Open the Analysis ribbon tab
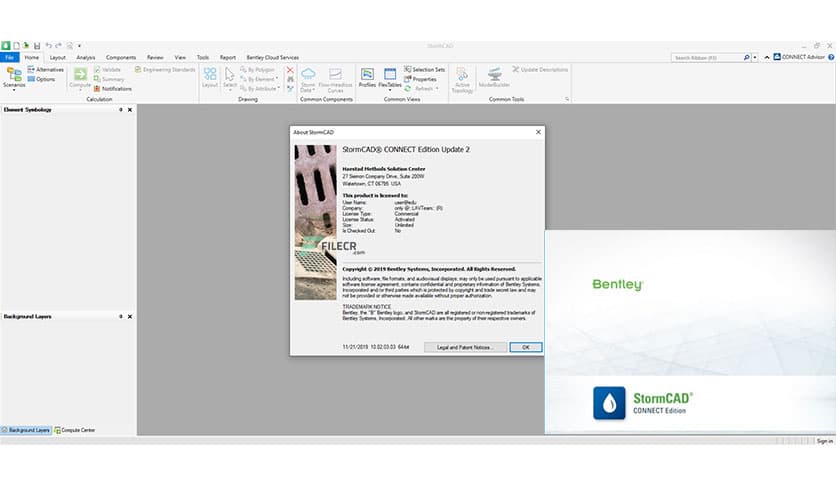Image resolution: width=836 pixels, height=484 pixels. click(x=86, y=58)
